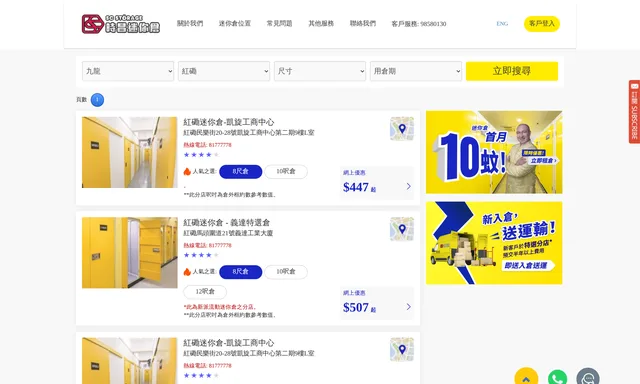Open 義達特選倉 storage door photo
The image size is (640, 384).
click(x=129, y=253)
